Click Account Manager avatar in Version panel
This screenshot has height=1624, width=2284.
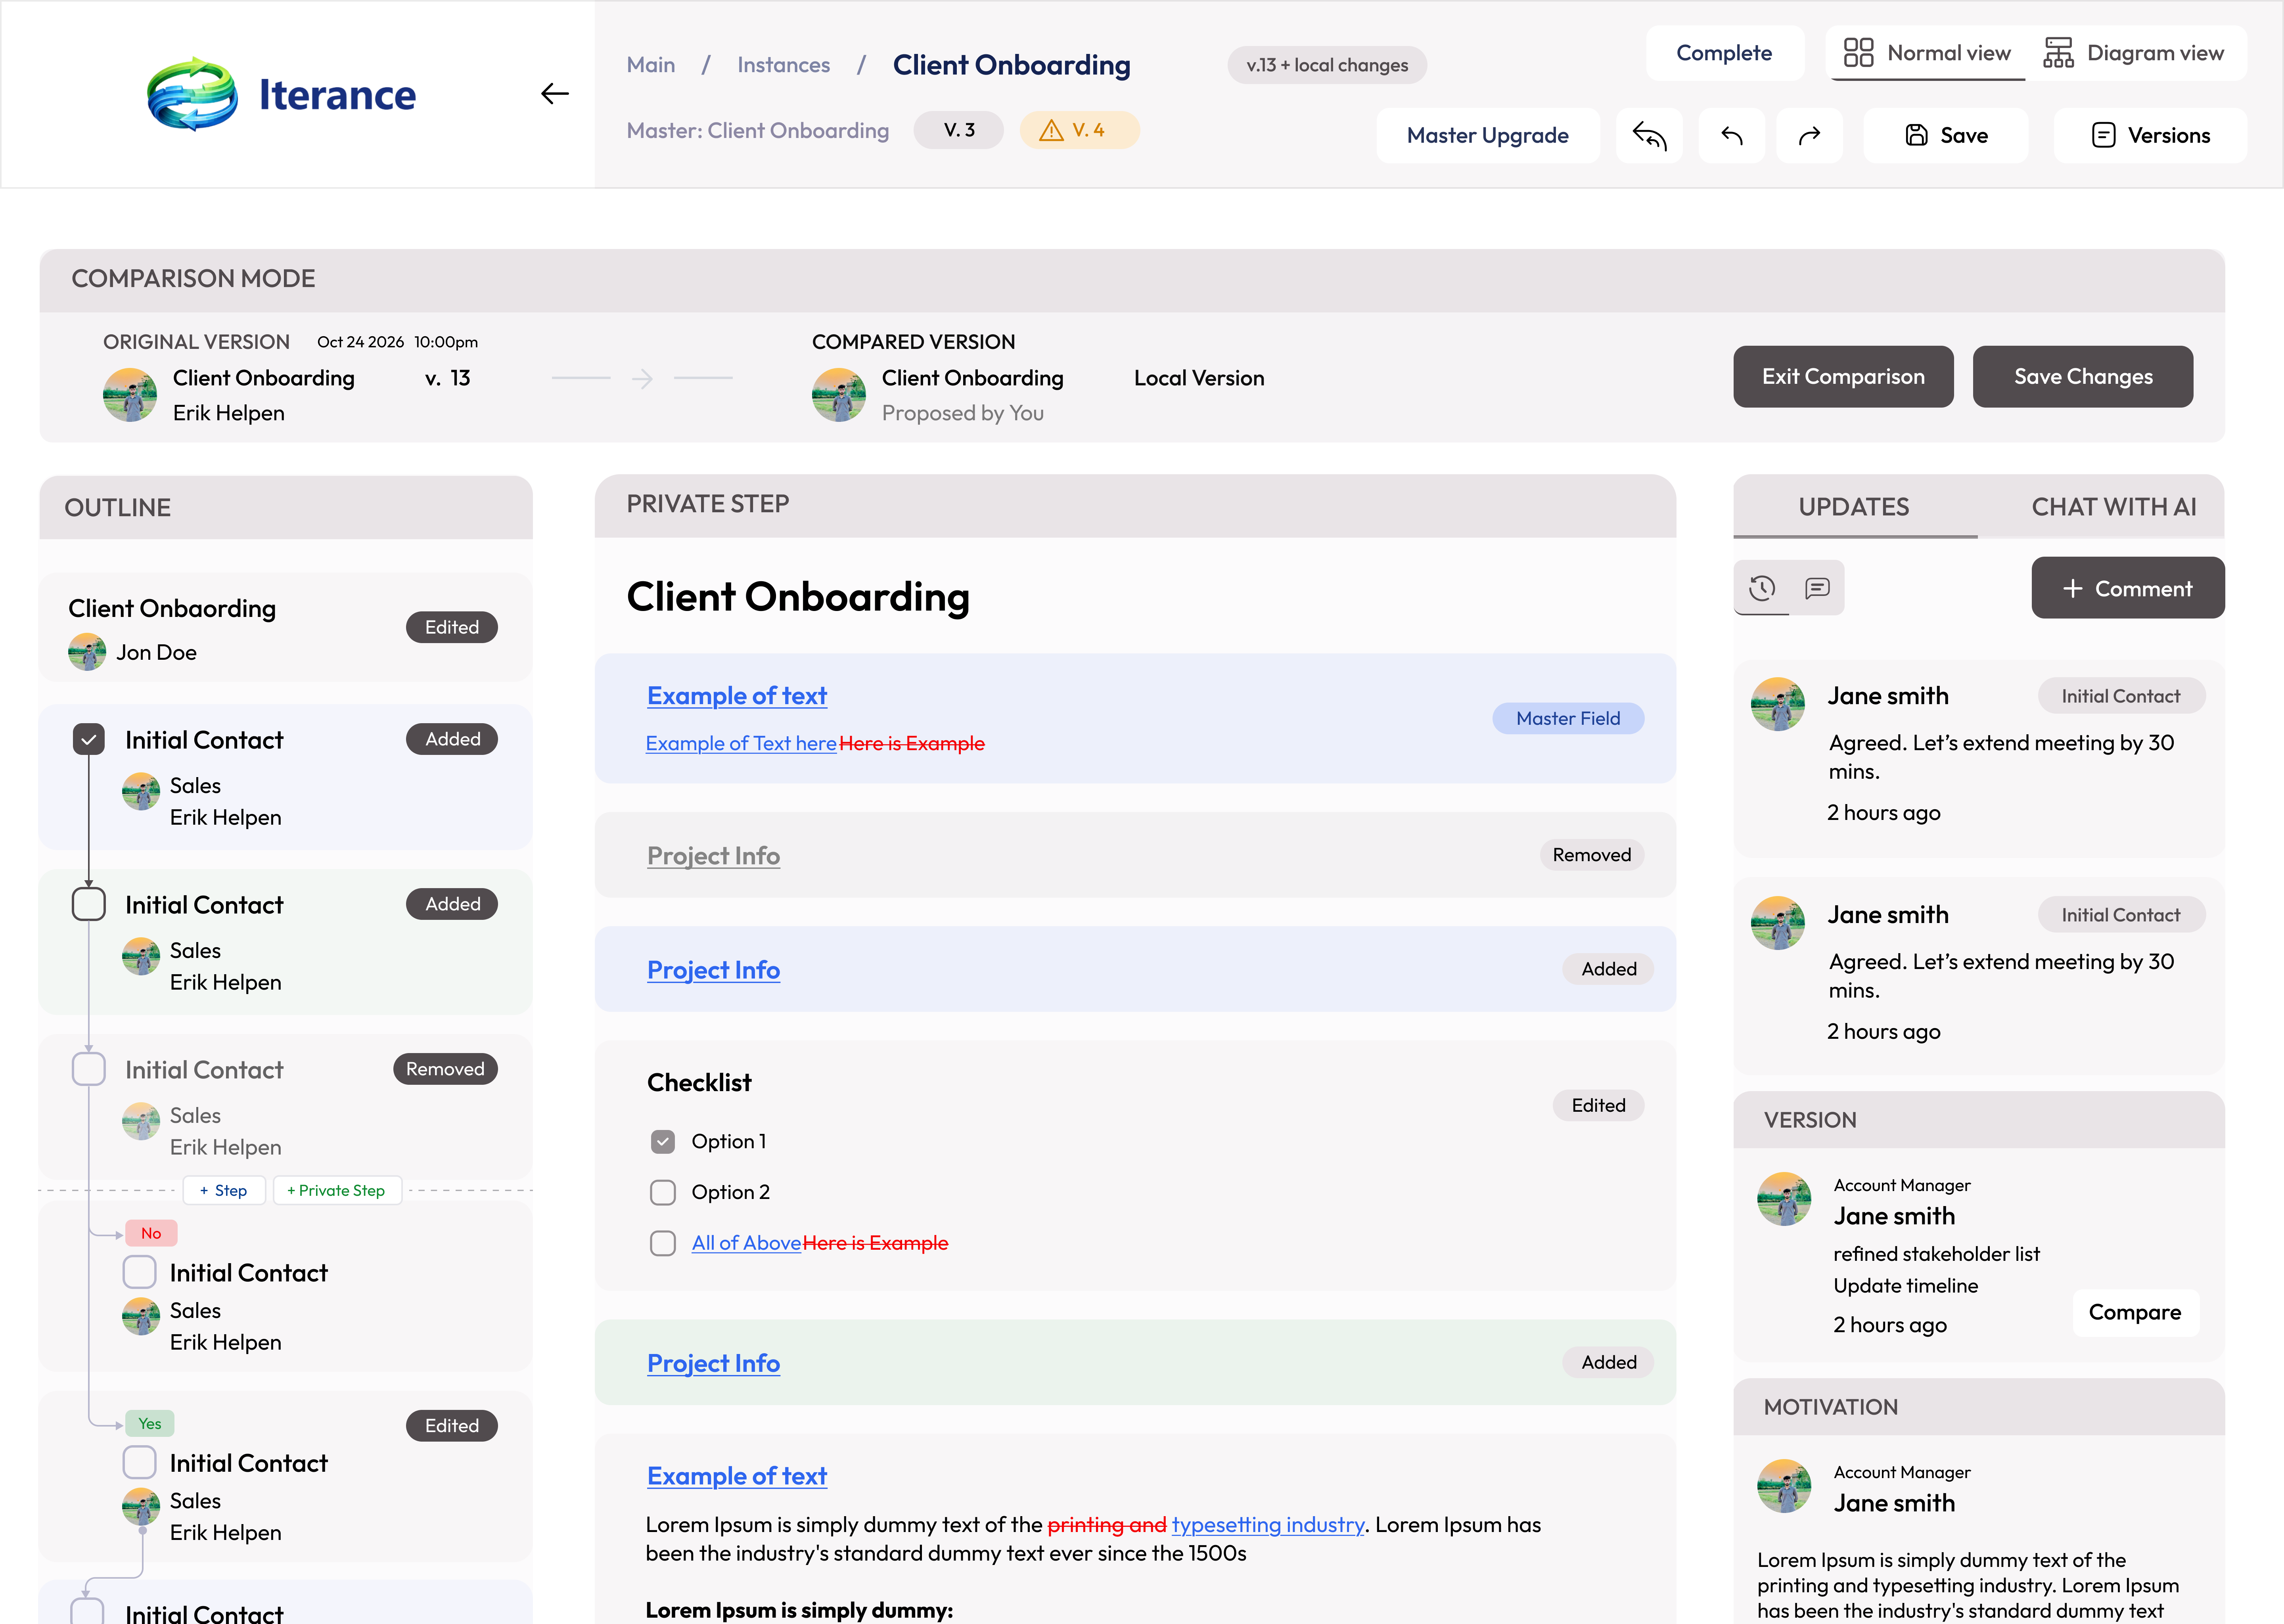tap(1784, 1199)
